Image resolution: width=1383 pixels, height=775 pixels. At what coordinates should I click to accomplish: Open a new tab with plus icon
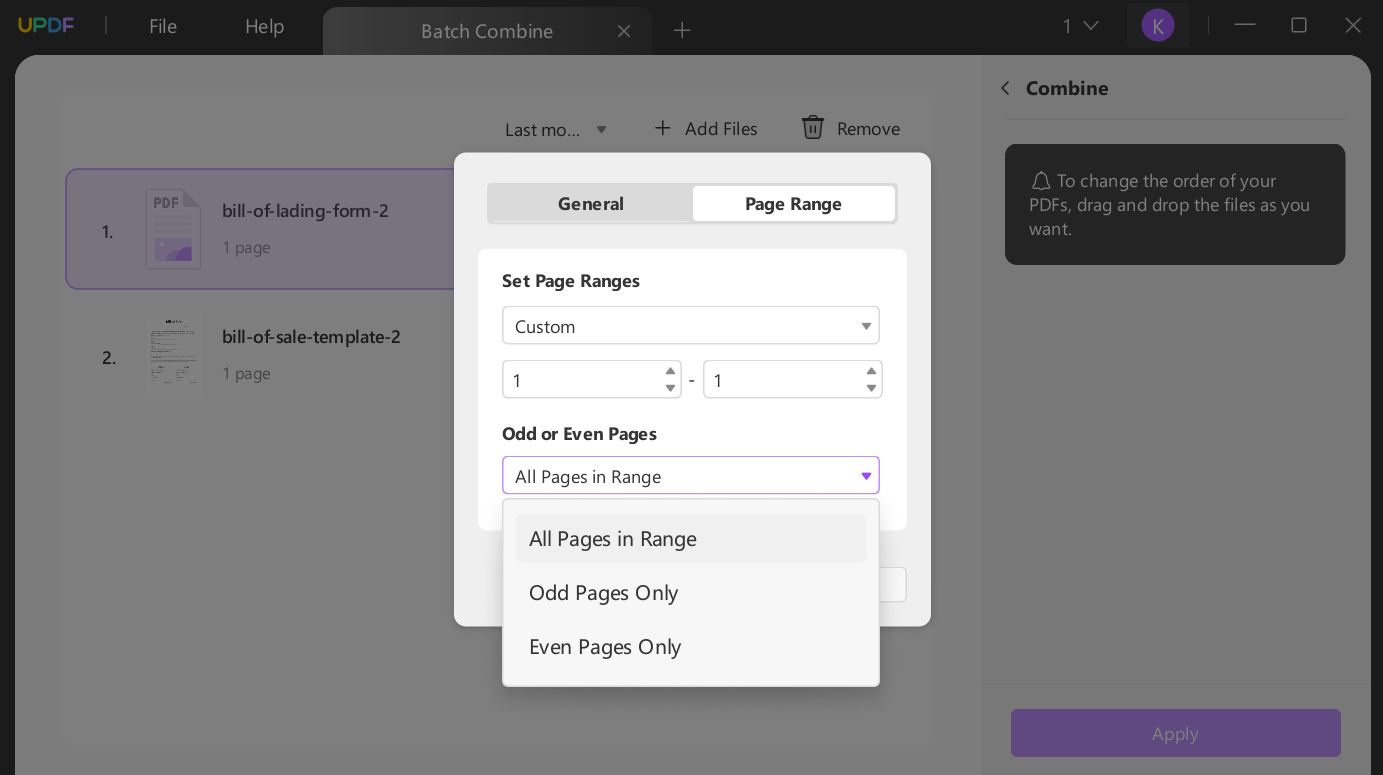[682, 31]
